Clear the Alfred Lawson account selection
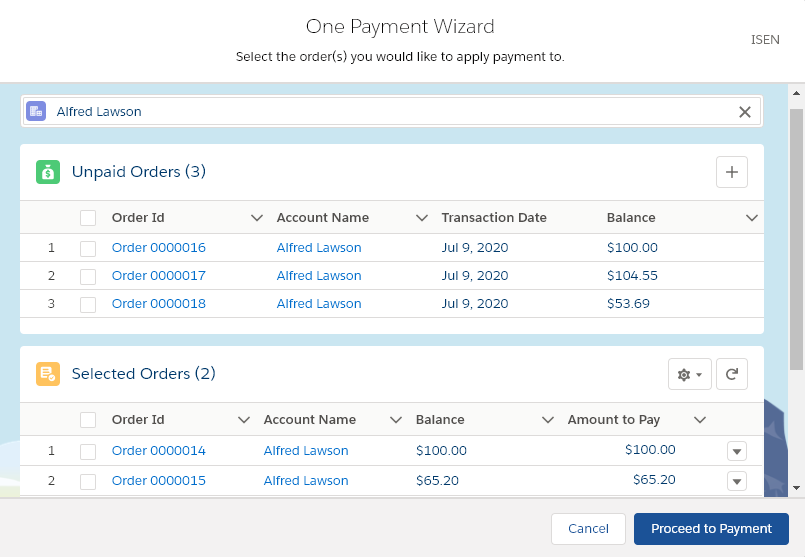805x557 pixels. (x=744, y=112)
